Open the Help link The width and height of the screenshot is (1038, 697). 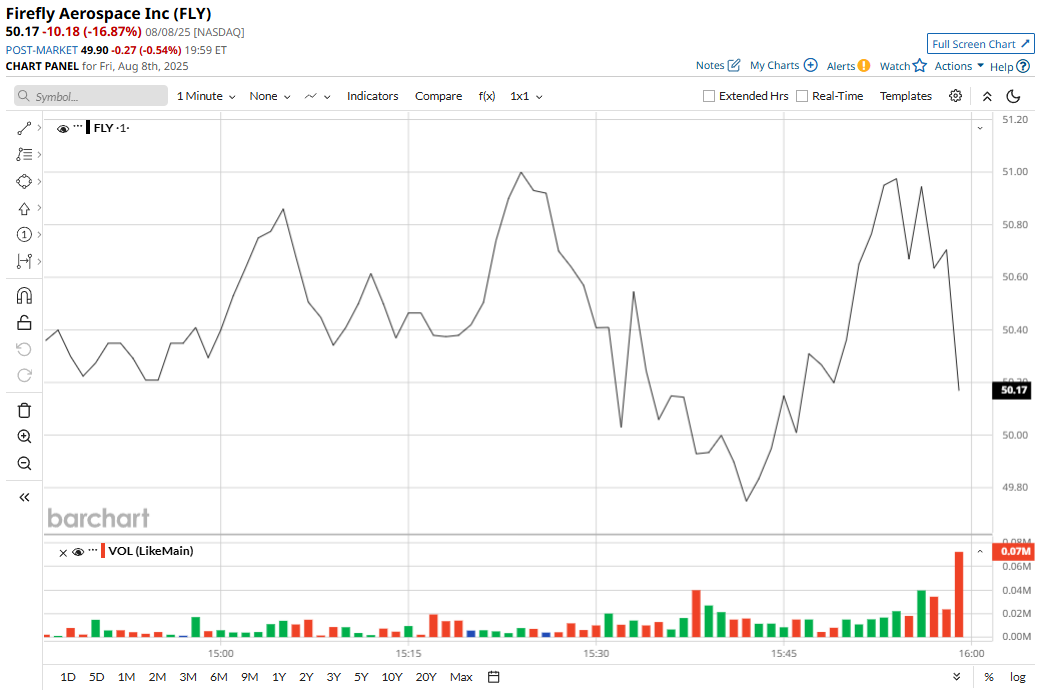(1010, 66)
